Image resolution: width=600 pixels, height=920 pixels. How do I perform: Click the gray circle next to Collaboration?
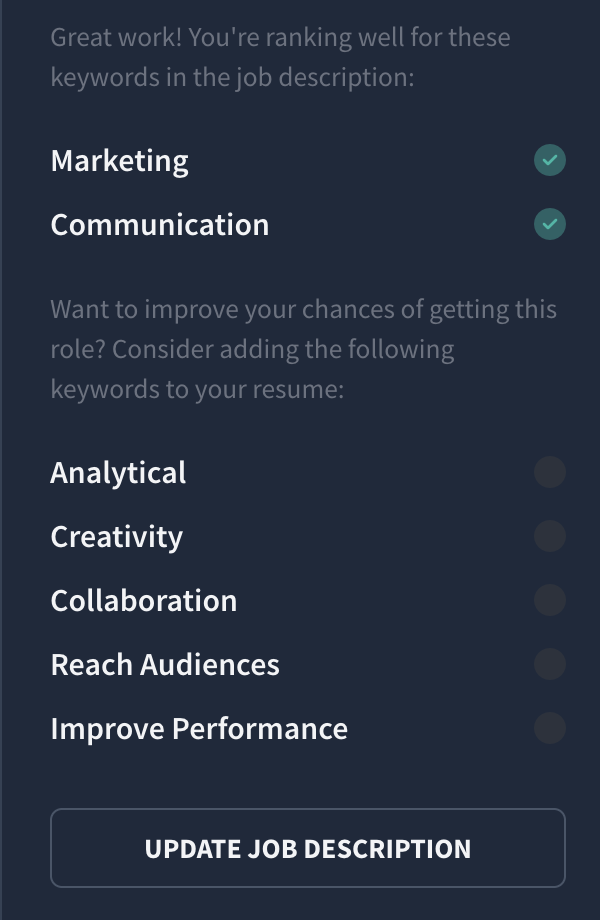pyautogui.click(x=550, y=600)
